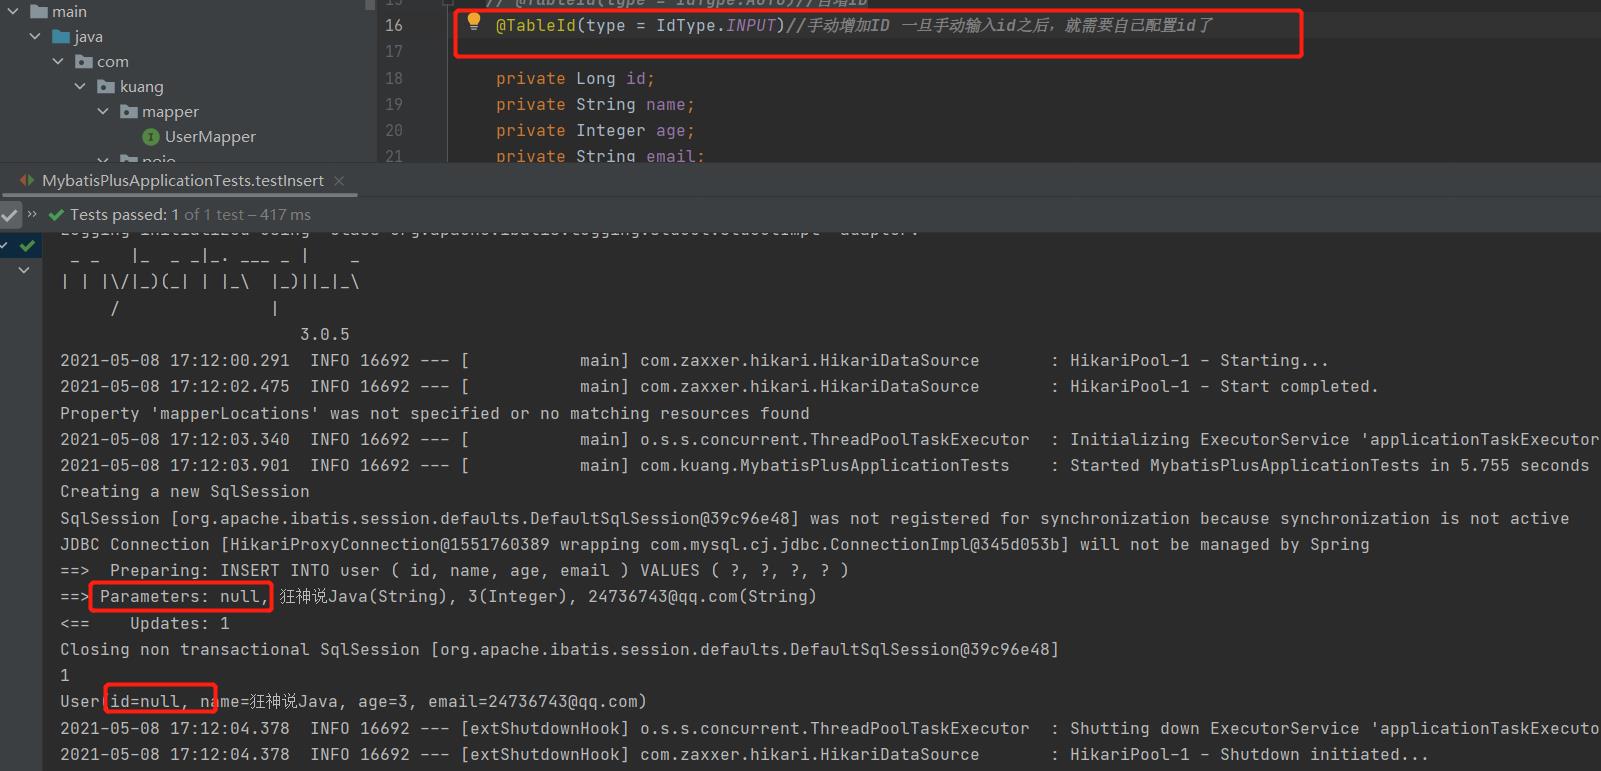
Task: Click 'Closing non transactional SqlSession' console line
Action: (559, 649)
